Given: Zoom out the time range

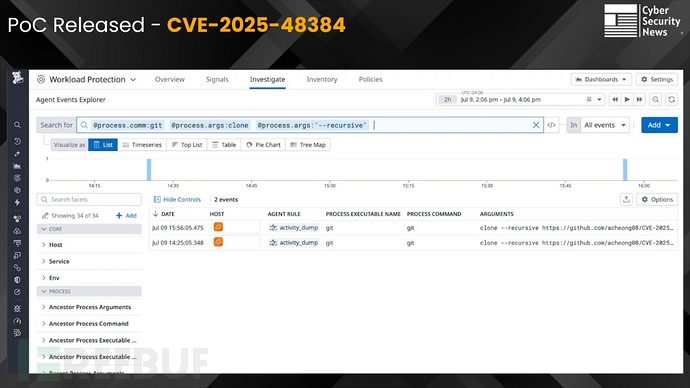Looking at the screenshot, I should (x=656, y=99).
